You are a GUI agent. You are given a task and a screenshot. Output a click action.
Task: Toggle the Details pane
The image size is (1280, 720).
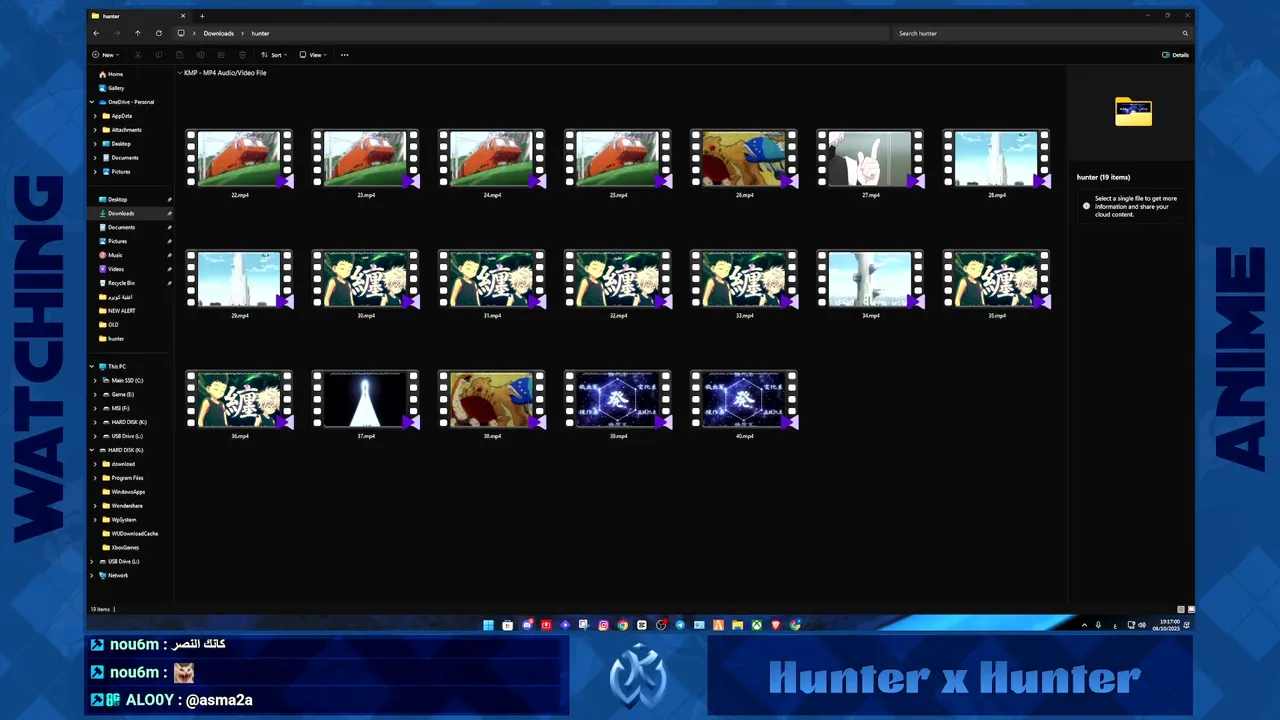1175,55
